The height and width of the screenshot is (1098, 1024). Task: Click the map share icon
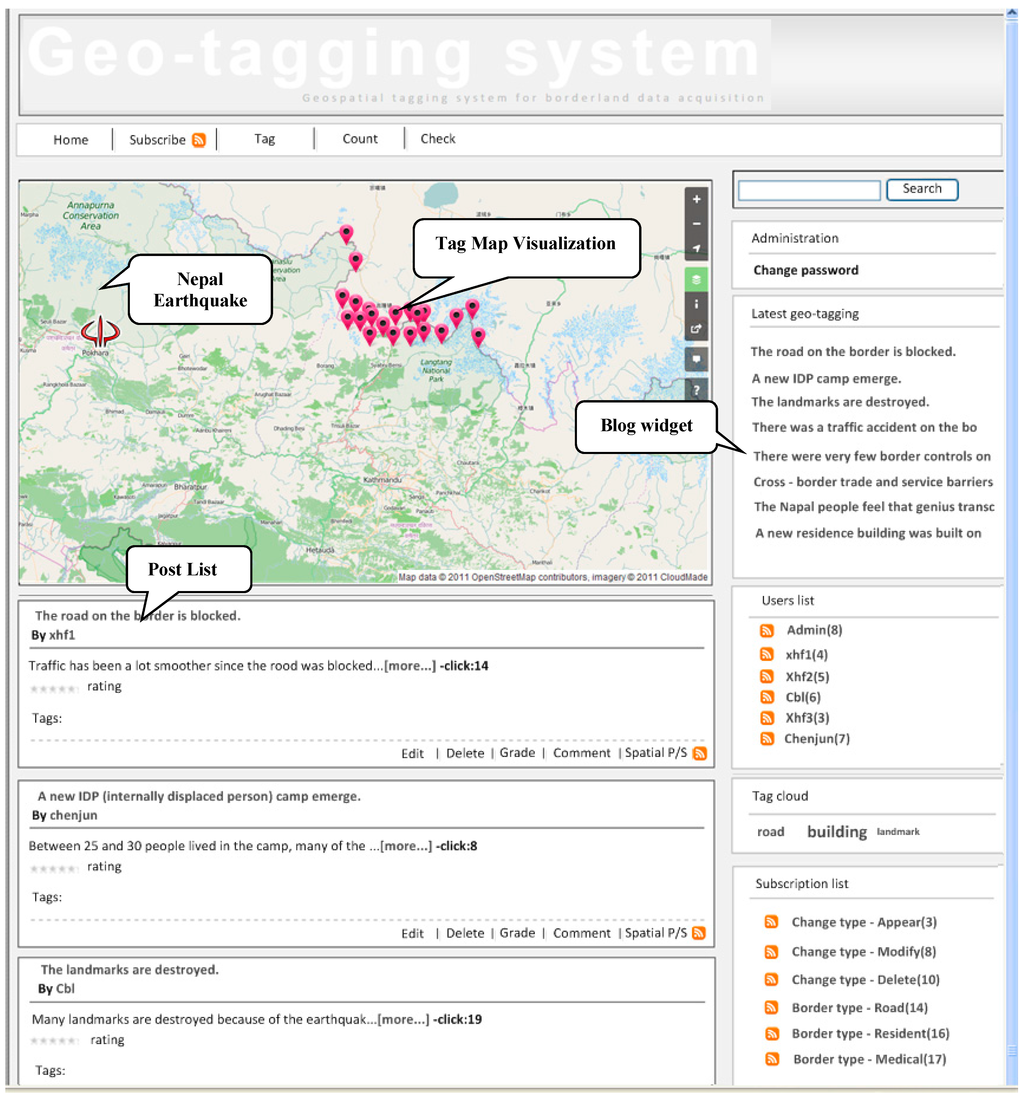point(697,328)
